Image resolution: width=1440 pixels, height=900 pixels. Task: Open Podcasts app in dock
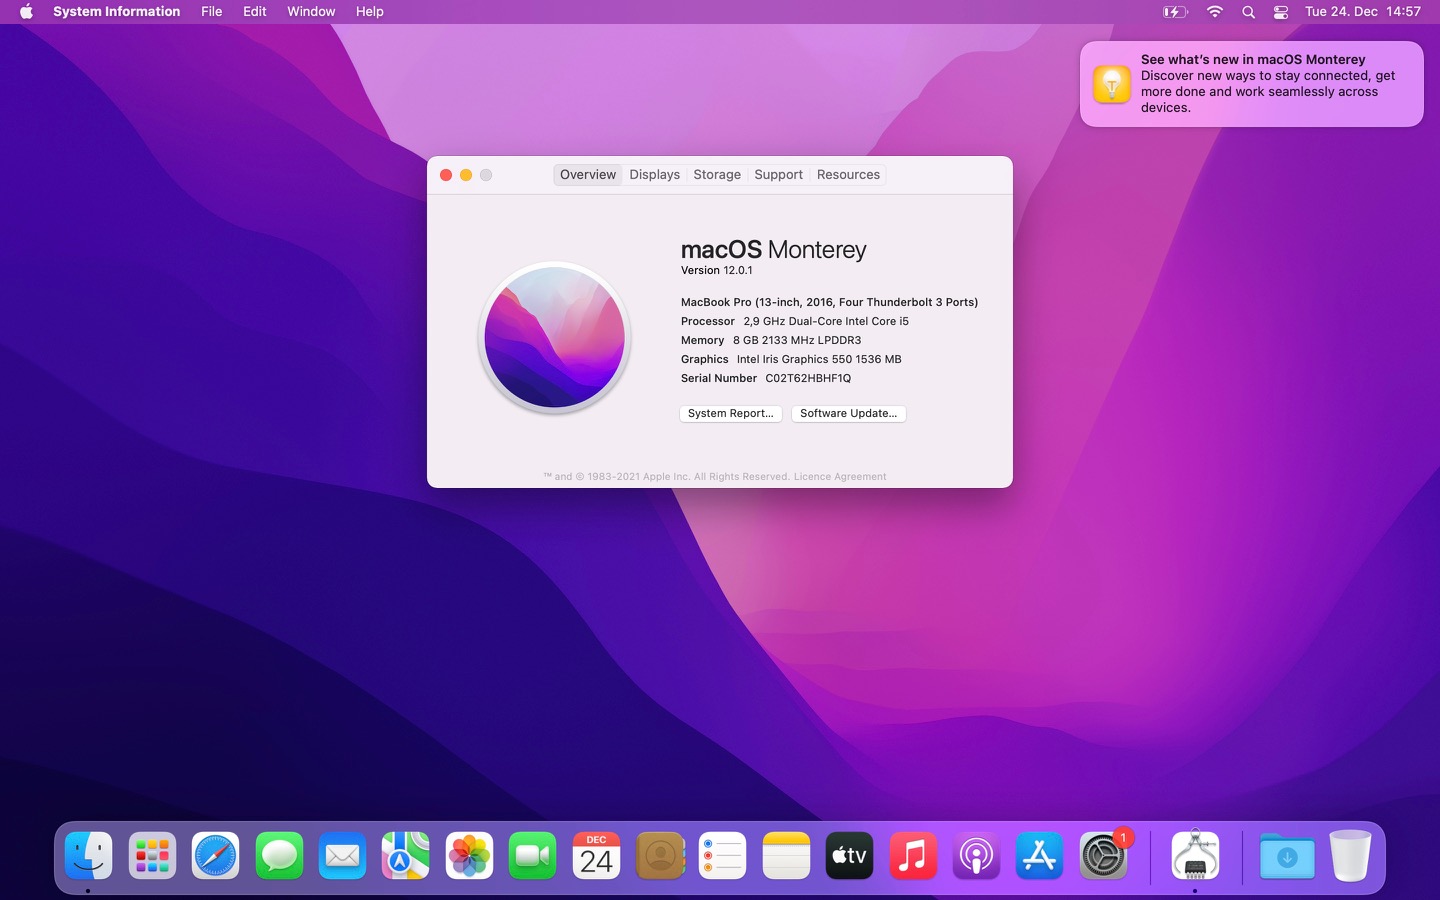977,856
